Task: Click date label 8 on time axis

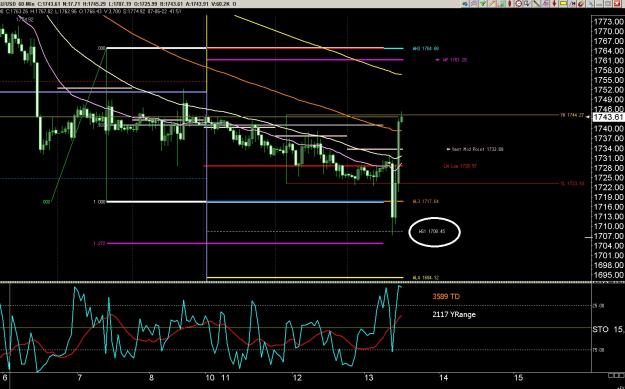Action: [151, 378]
